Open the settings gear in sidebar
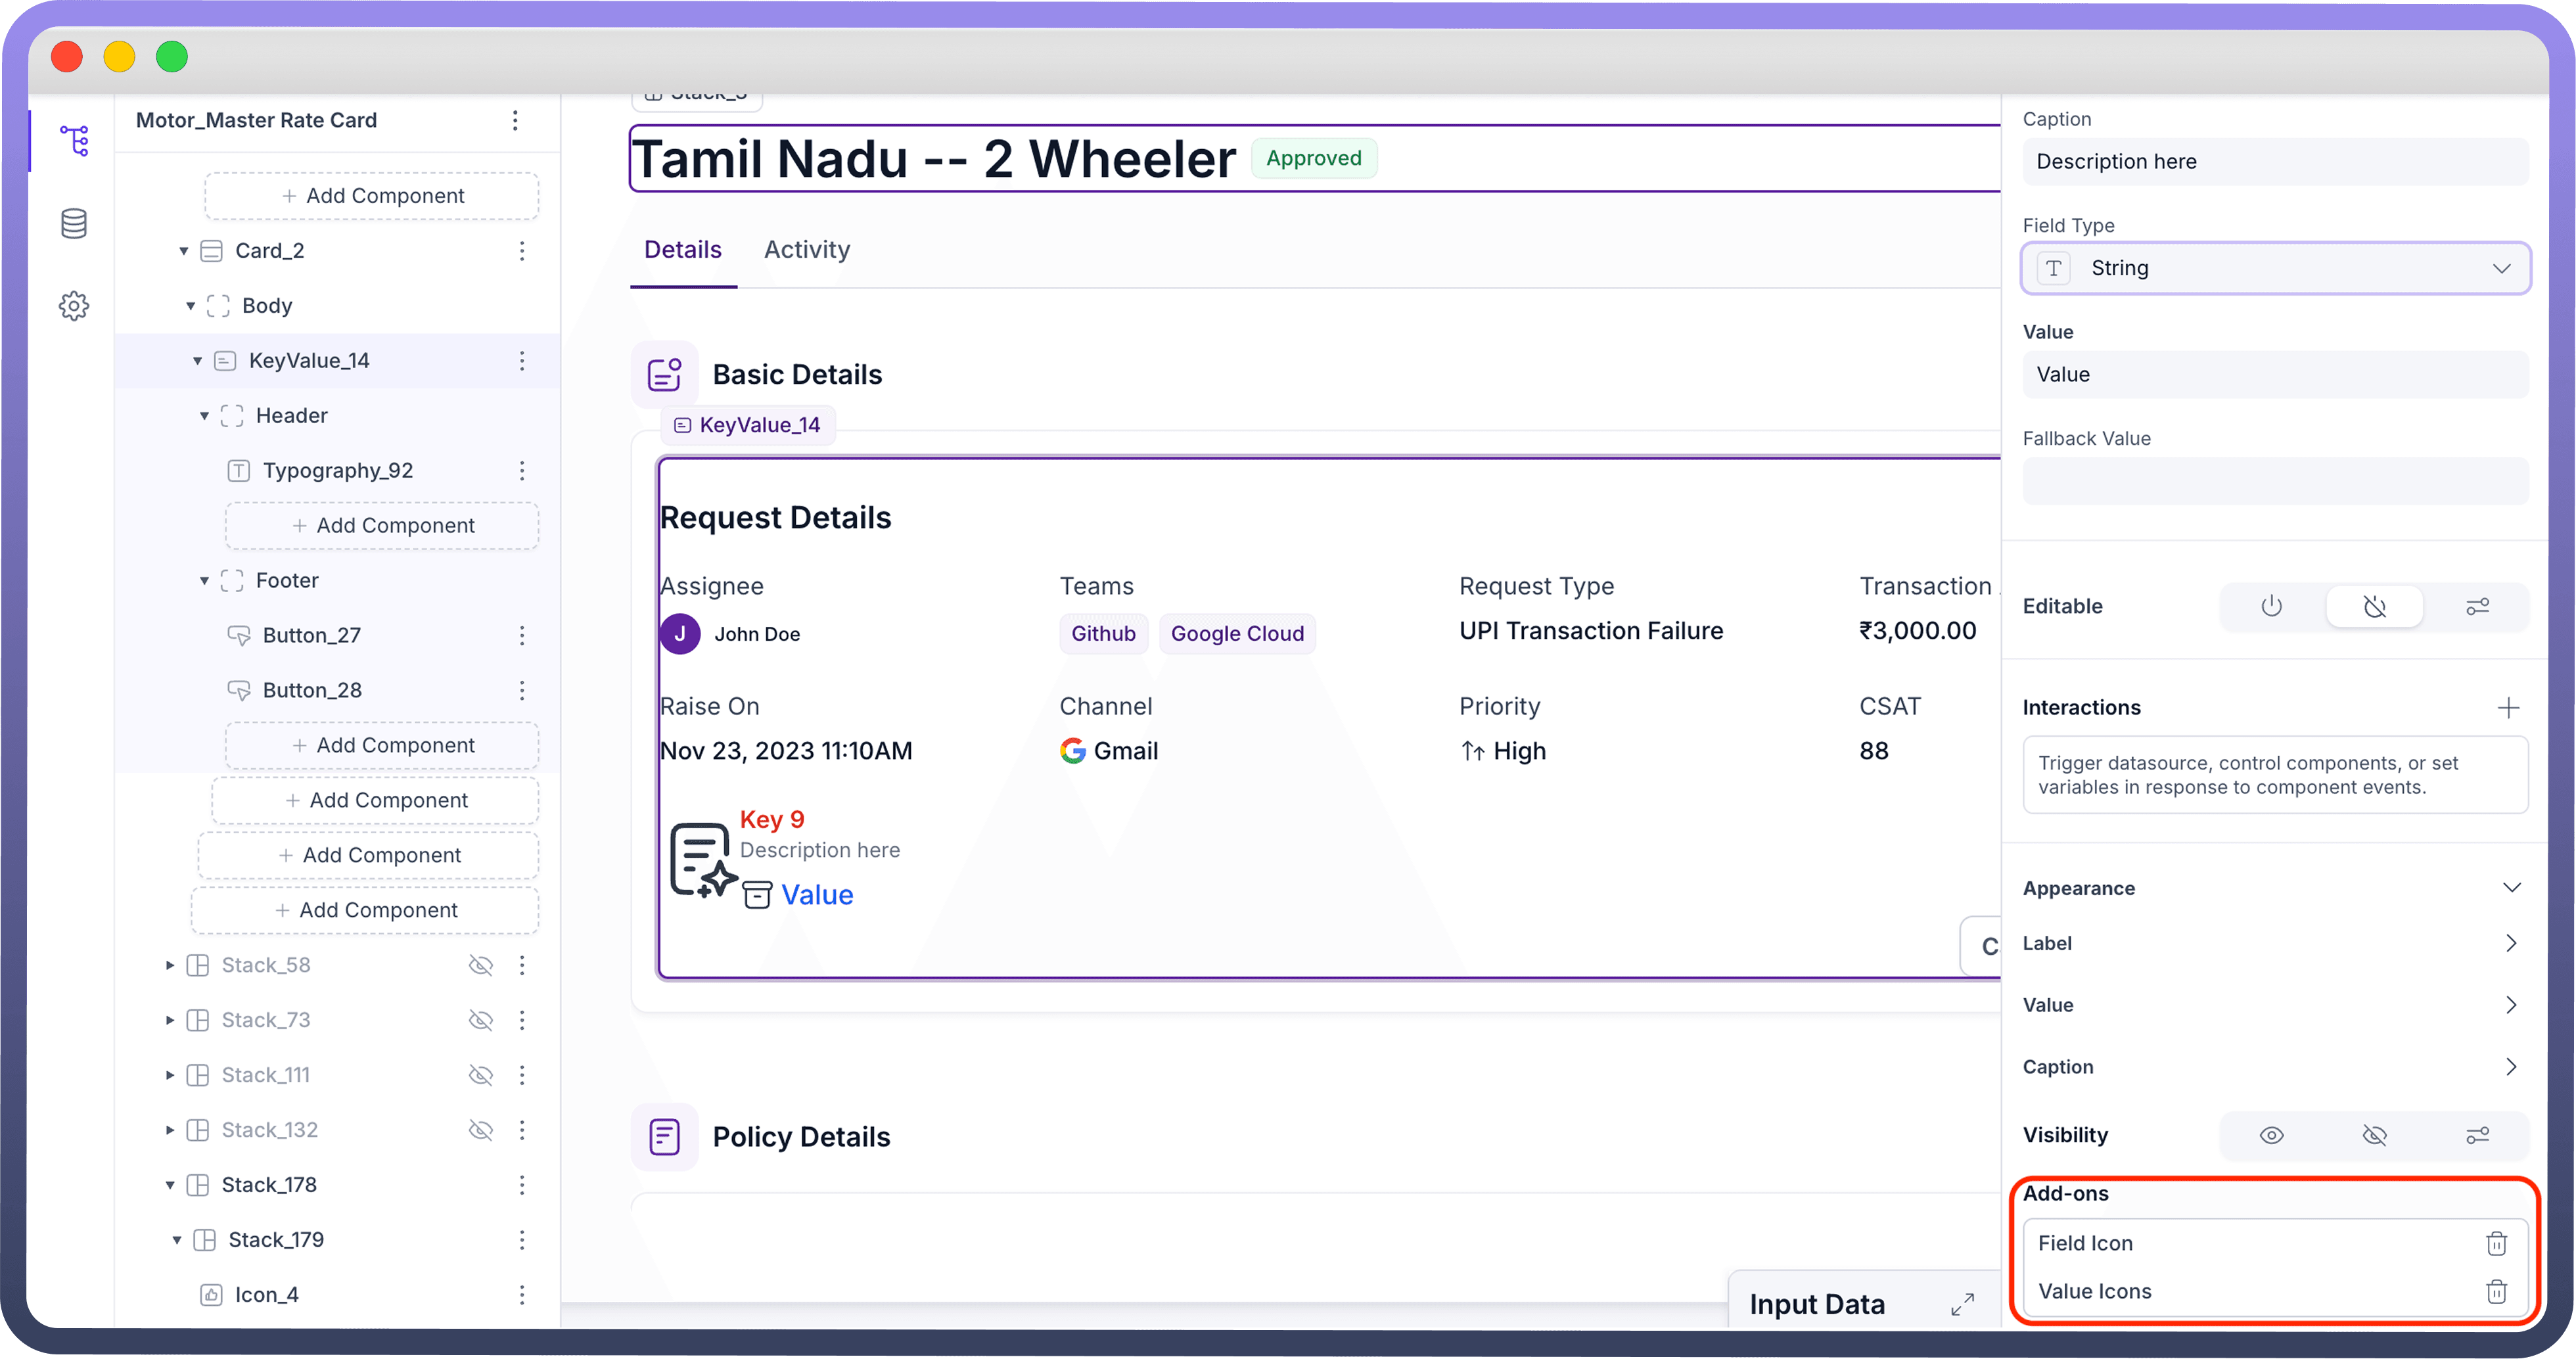Screen dimensions: 2576x1359 click(74, 306)
